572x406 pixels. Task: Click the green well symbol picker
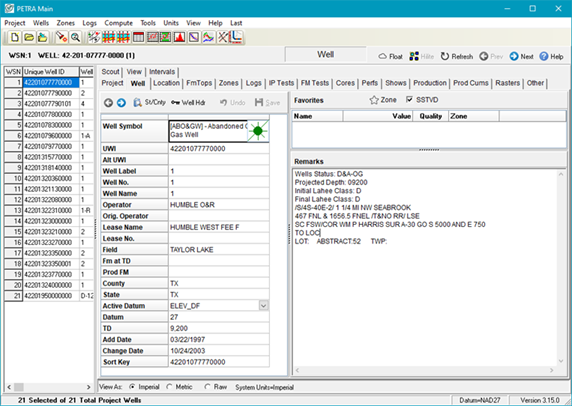point(258,131)
